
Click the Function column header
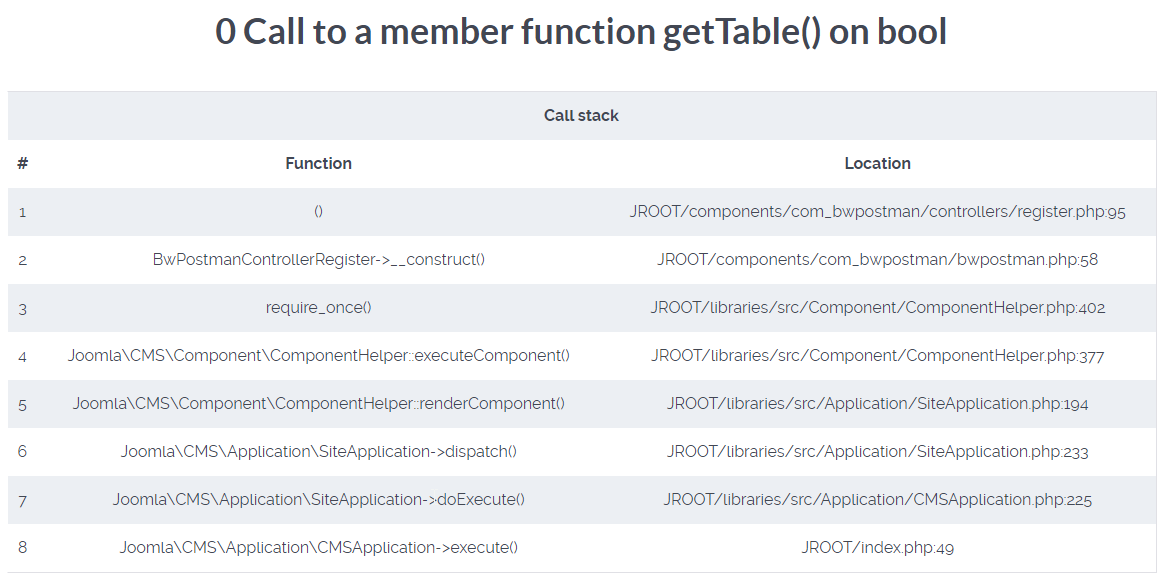(318, 164)
